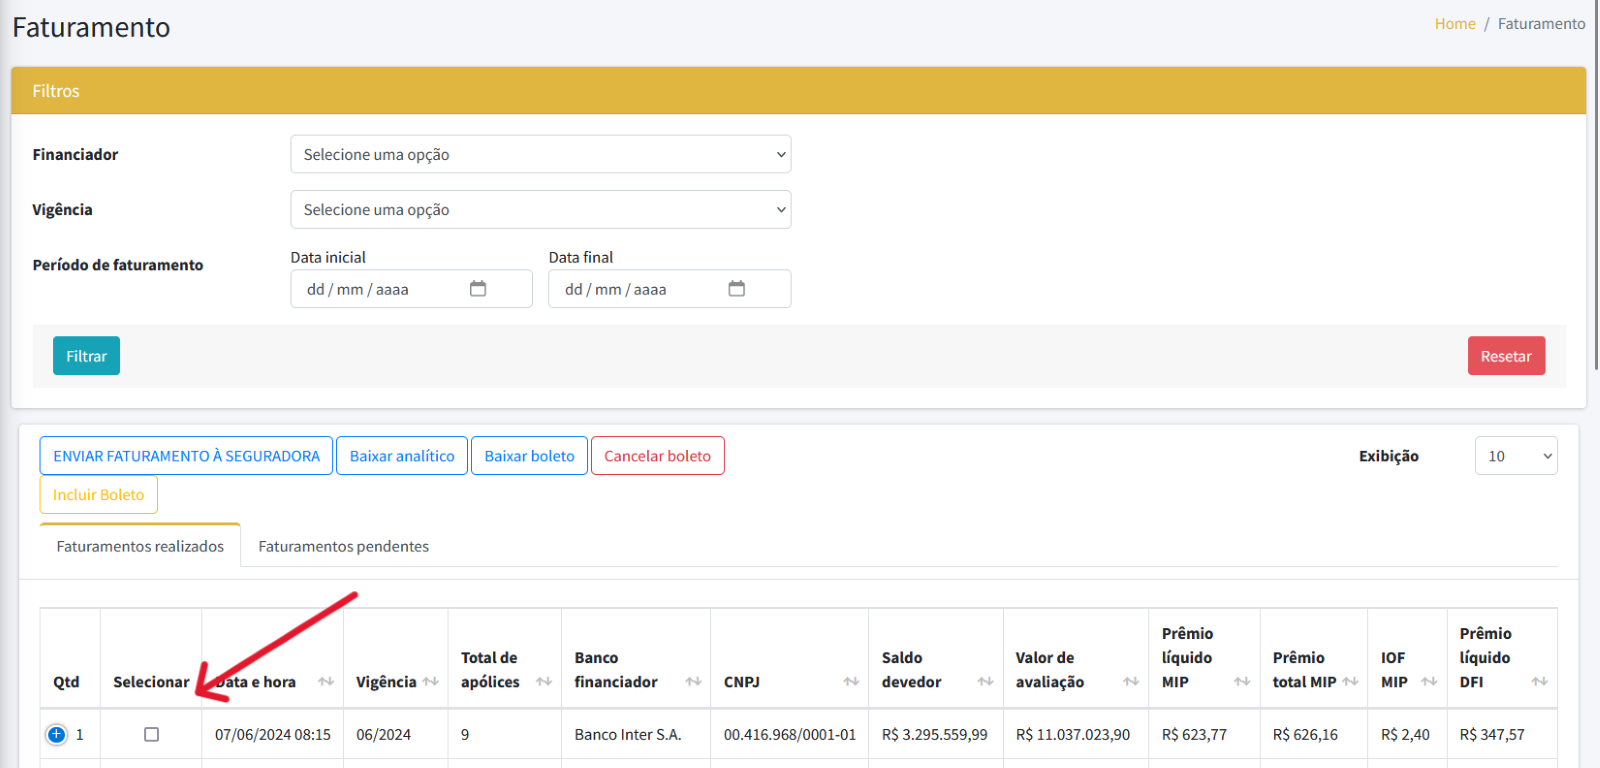Select the CNPJ cell 00.416.968/0001-01

pyautogui.click(x=790, y=734)
